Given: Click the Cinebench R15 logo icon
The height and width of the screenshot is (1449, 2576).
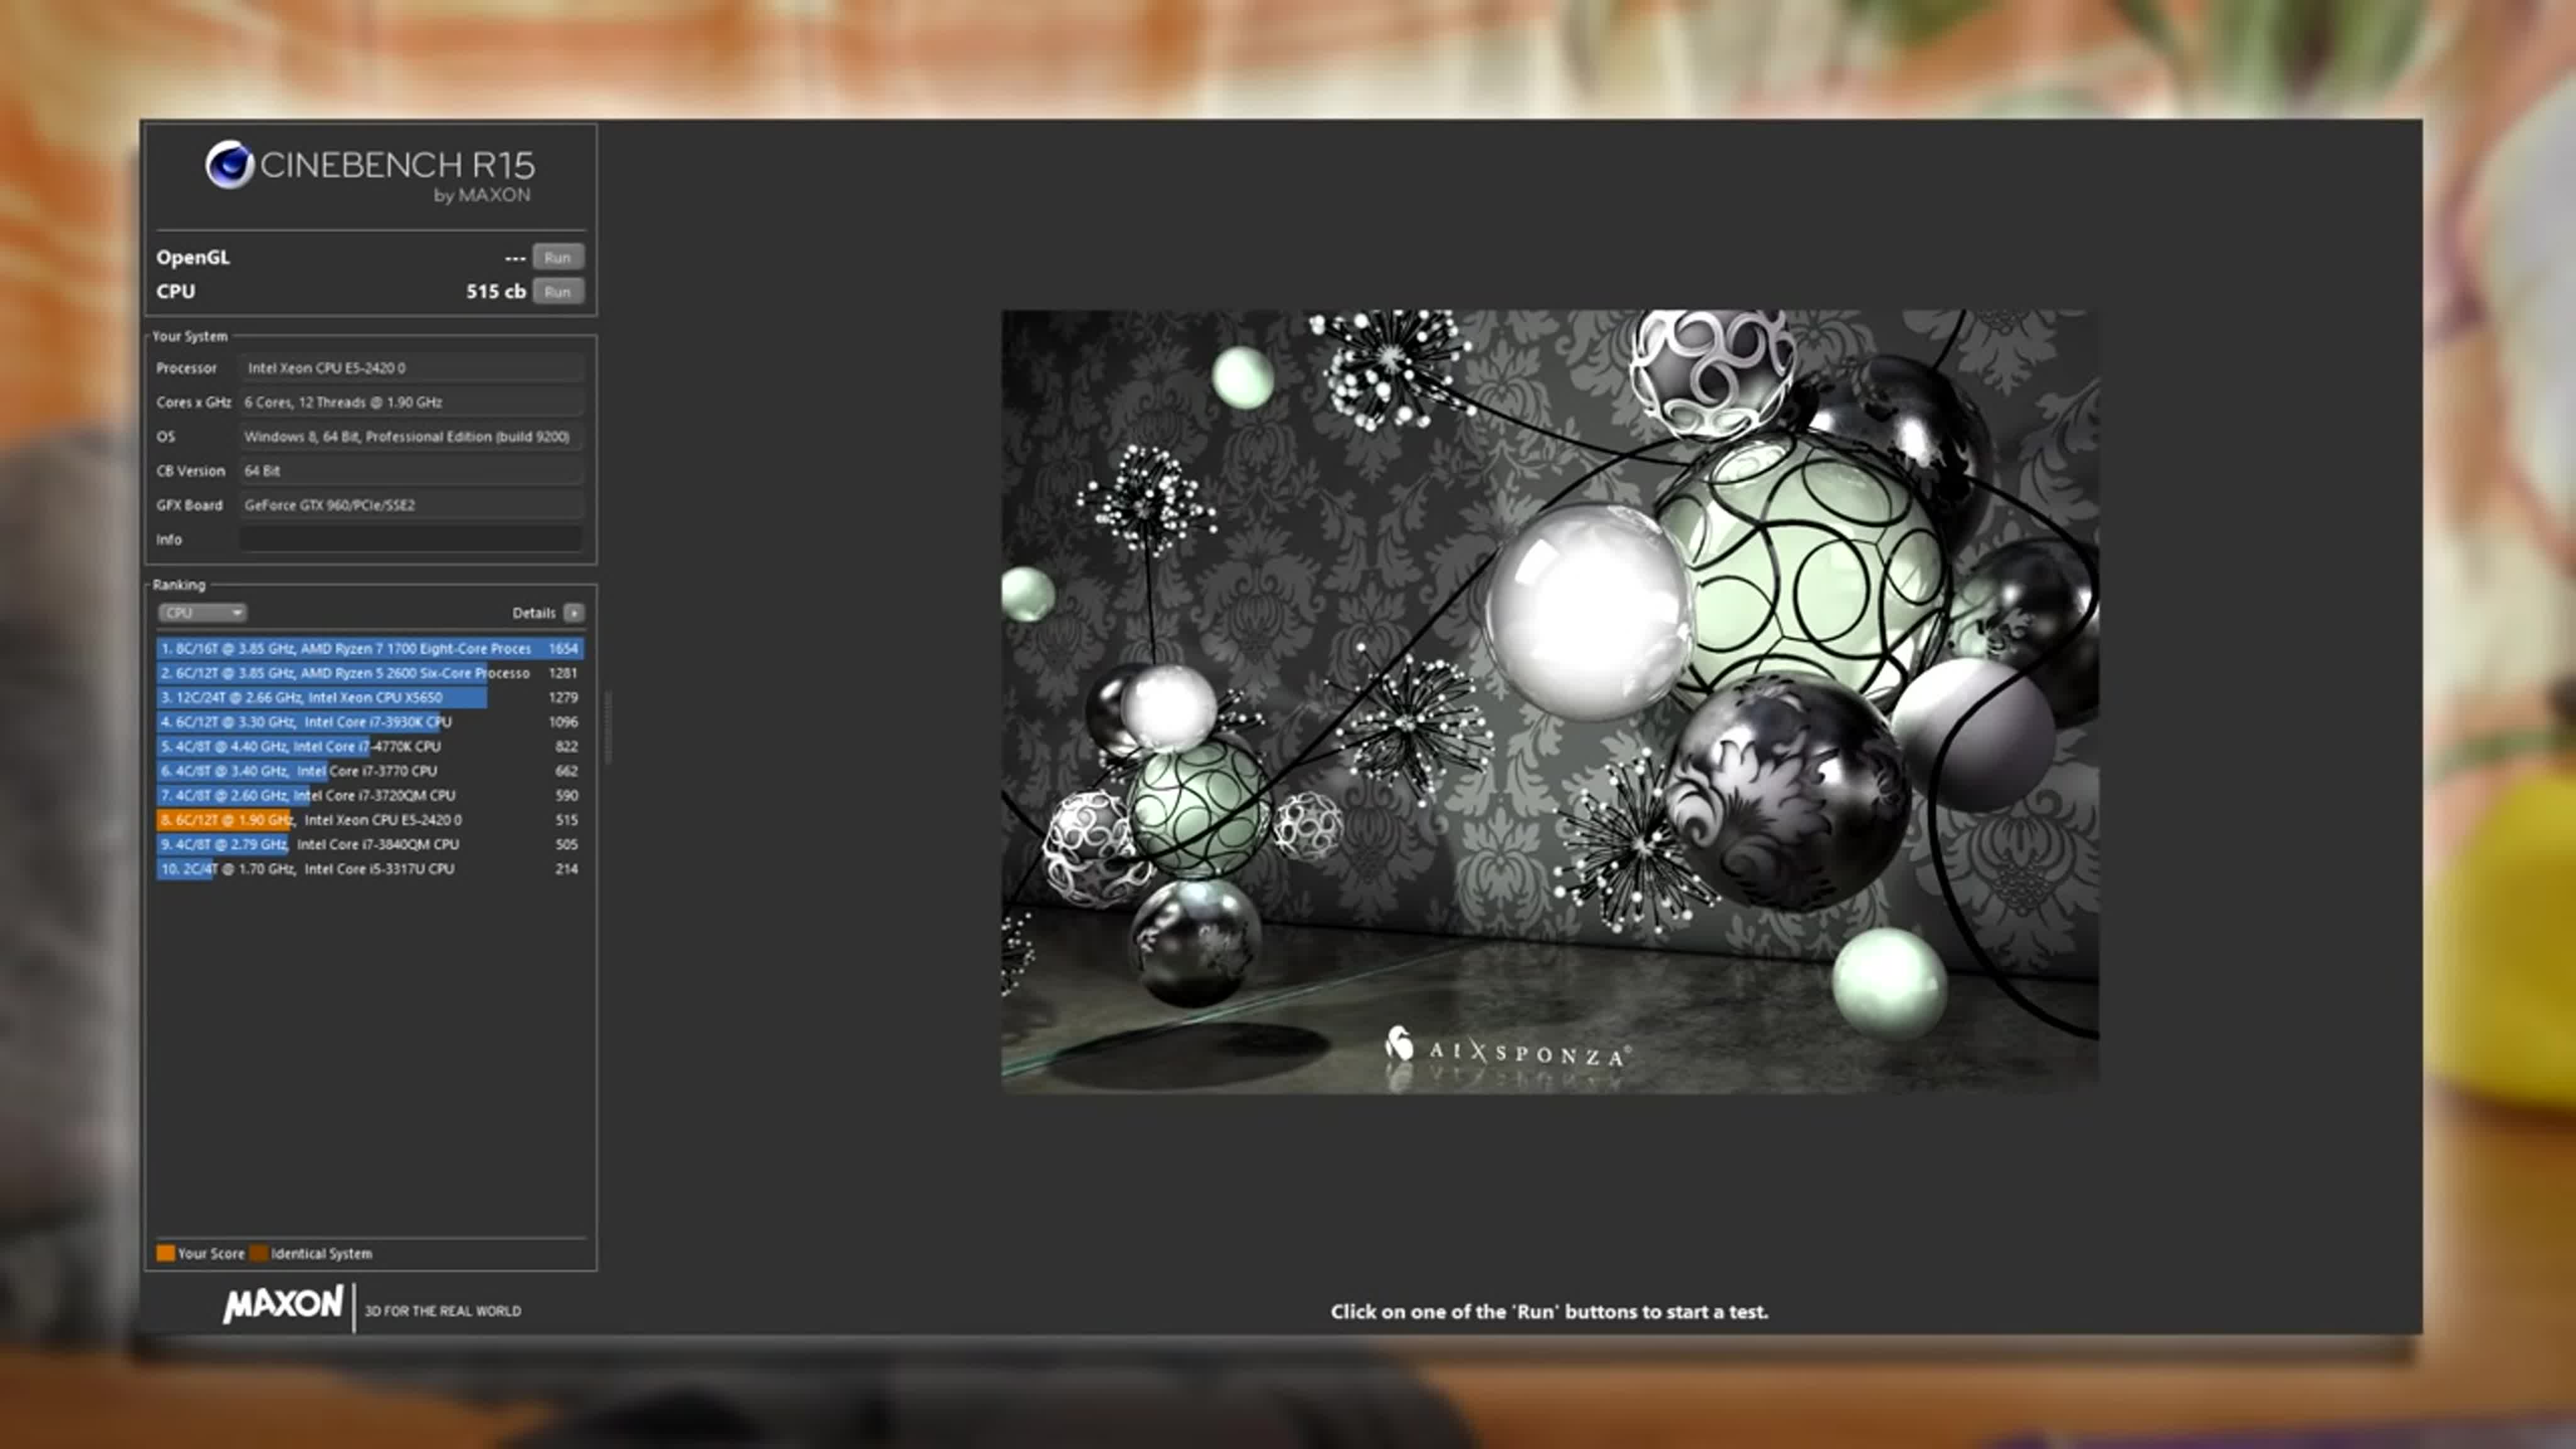Looking at the screenshot, I should pyautogui.click(x=230, y=165).
